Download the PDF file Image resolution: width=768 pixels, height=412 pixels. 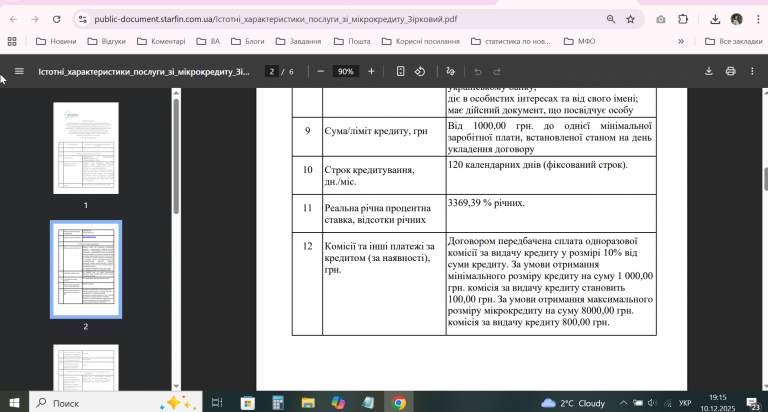[709, 72]
